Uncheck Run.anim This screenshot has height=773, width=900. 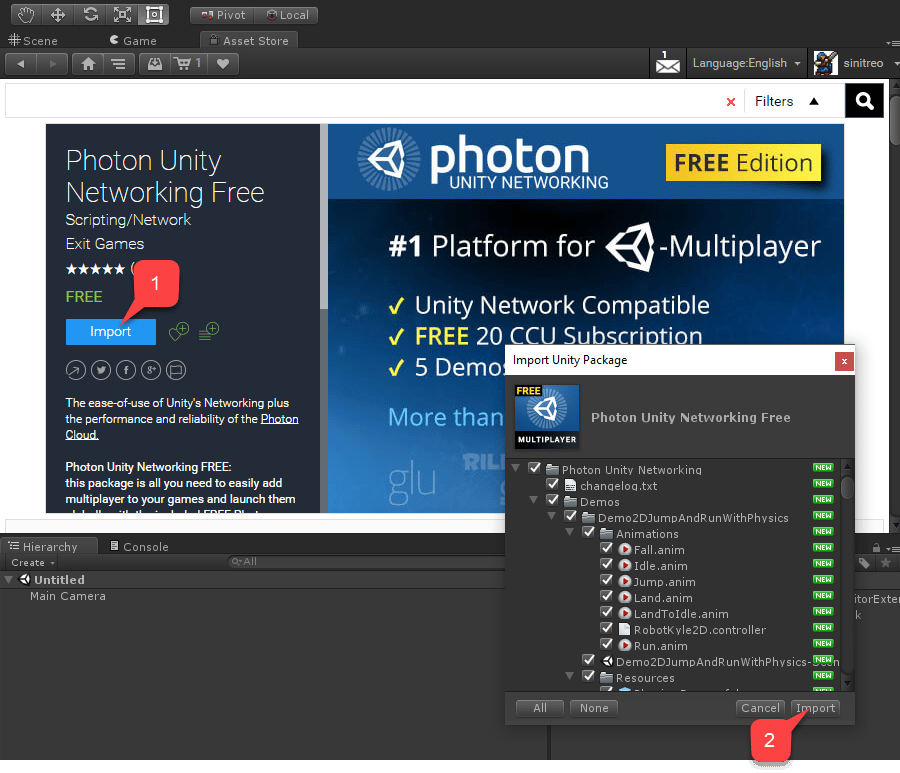pos(607,644)
